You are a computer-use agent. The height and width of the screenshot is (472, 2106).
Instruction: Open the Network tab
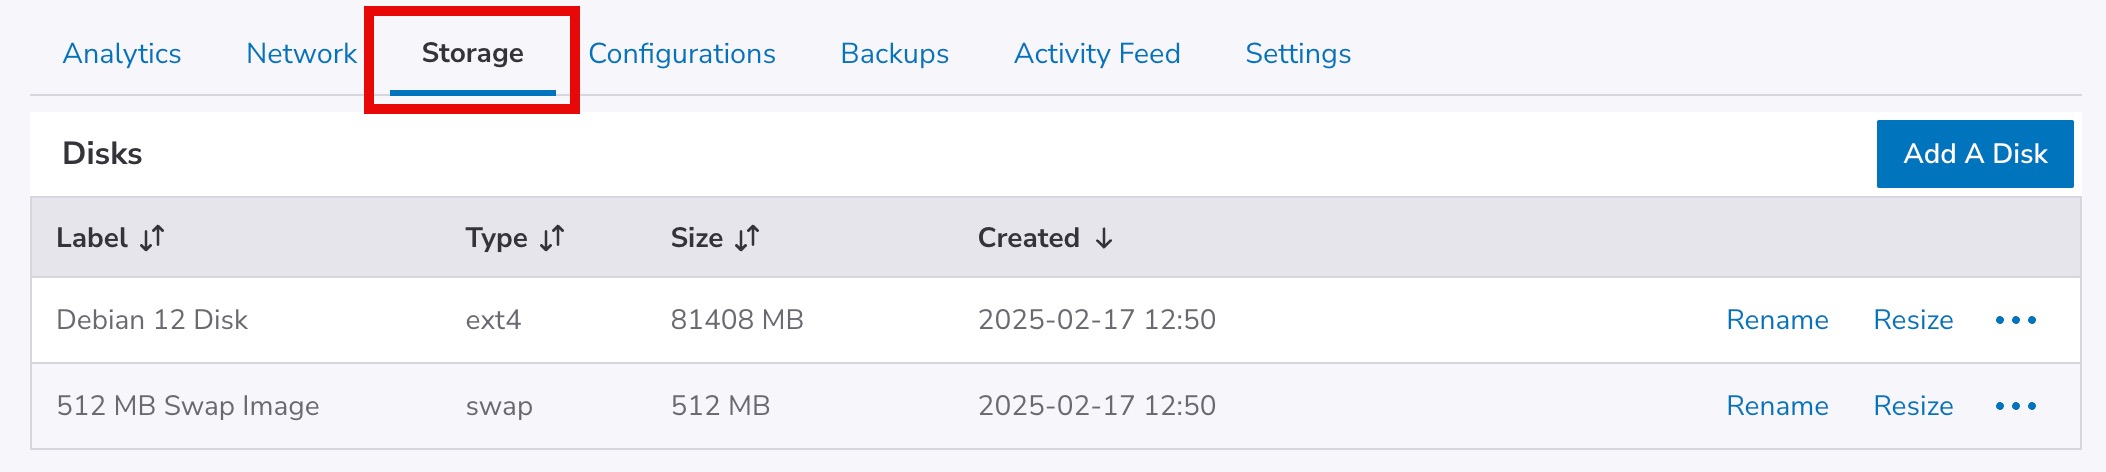coord(301,54)
